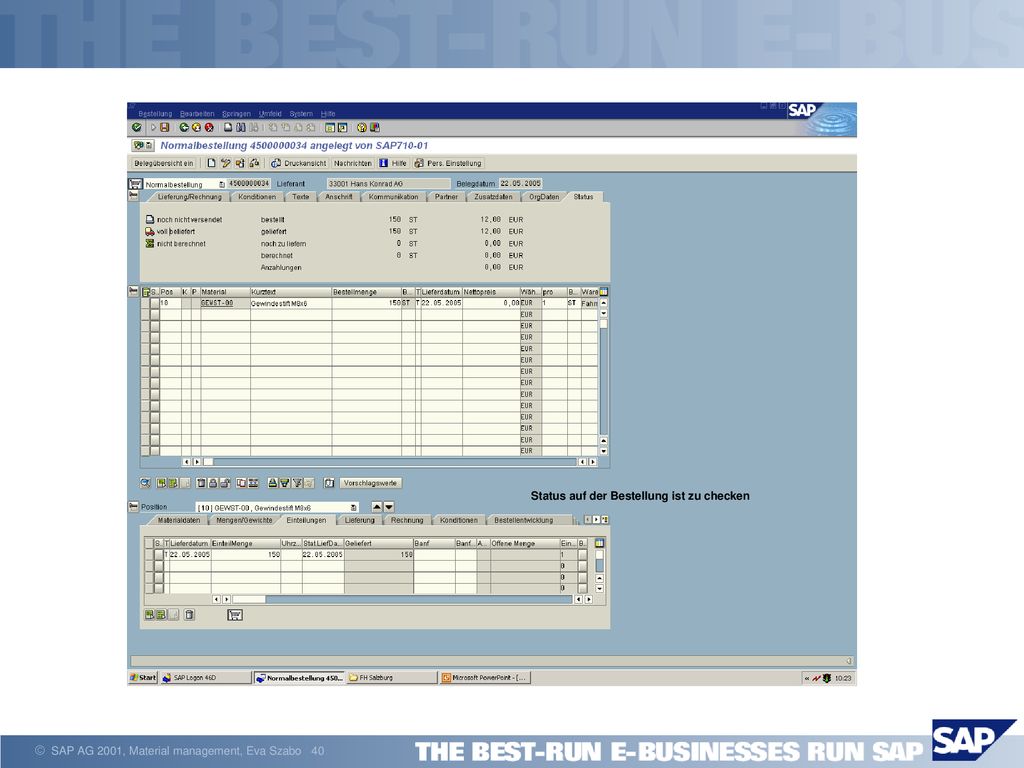Click the green Enter checkmark icon
The image size is (1024, 768).
pos(136,128)
